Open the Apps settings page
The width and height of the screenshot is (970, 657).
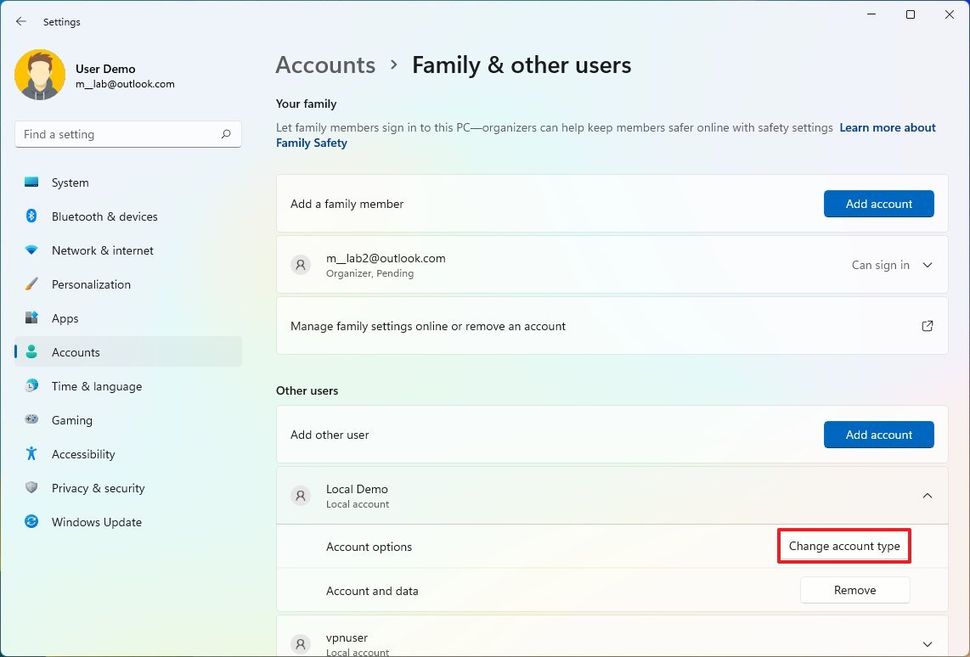[65, 319]
